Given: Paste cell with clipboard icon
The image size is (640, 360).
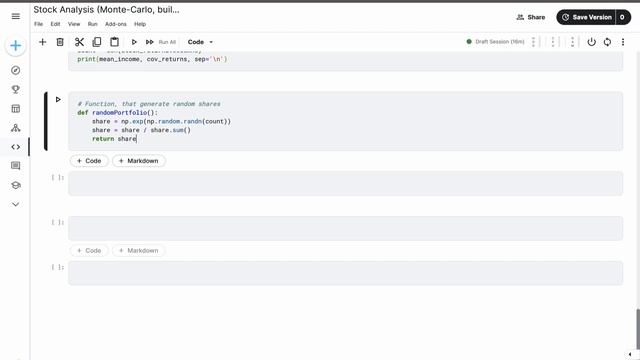Looking at the screenshot, I should [114, 42].
